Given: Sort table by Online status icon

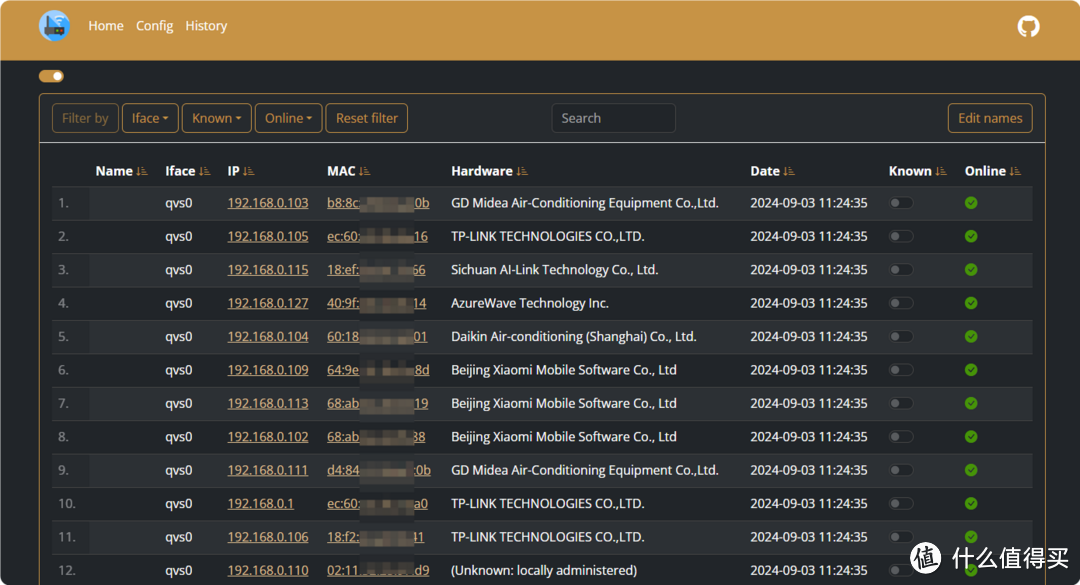Looking at the screenshot, I should coord(1016,172).
